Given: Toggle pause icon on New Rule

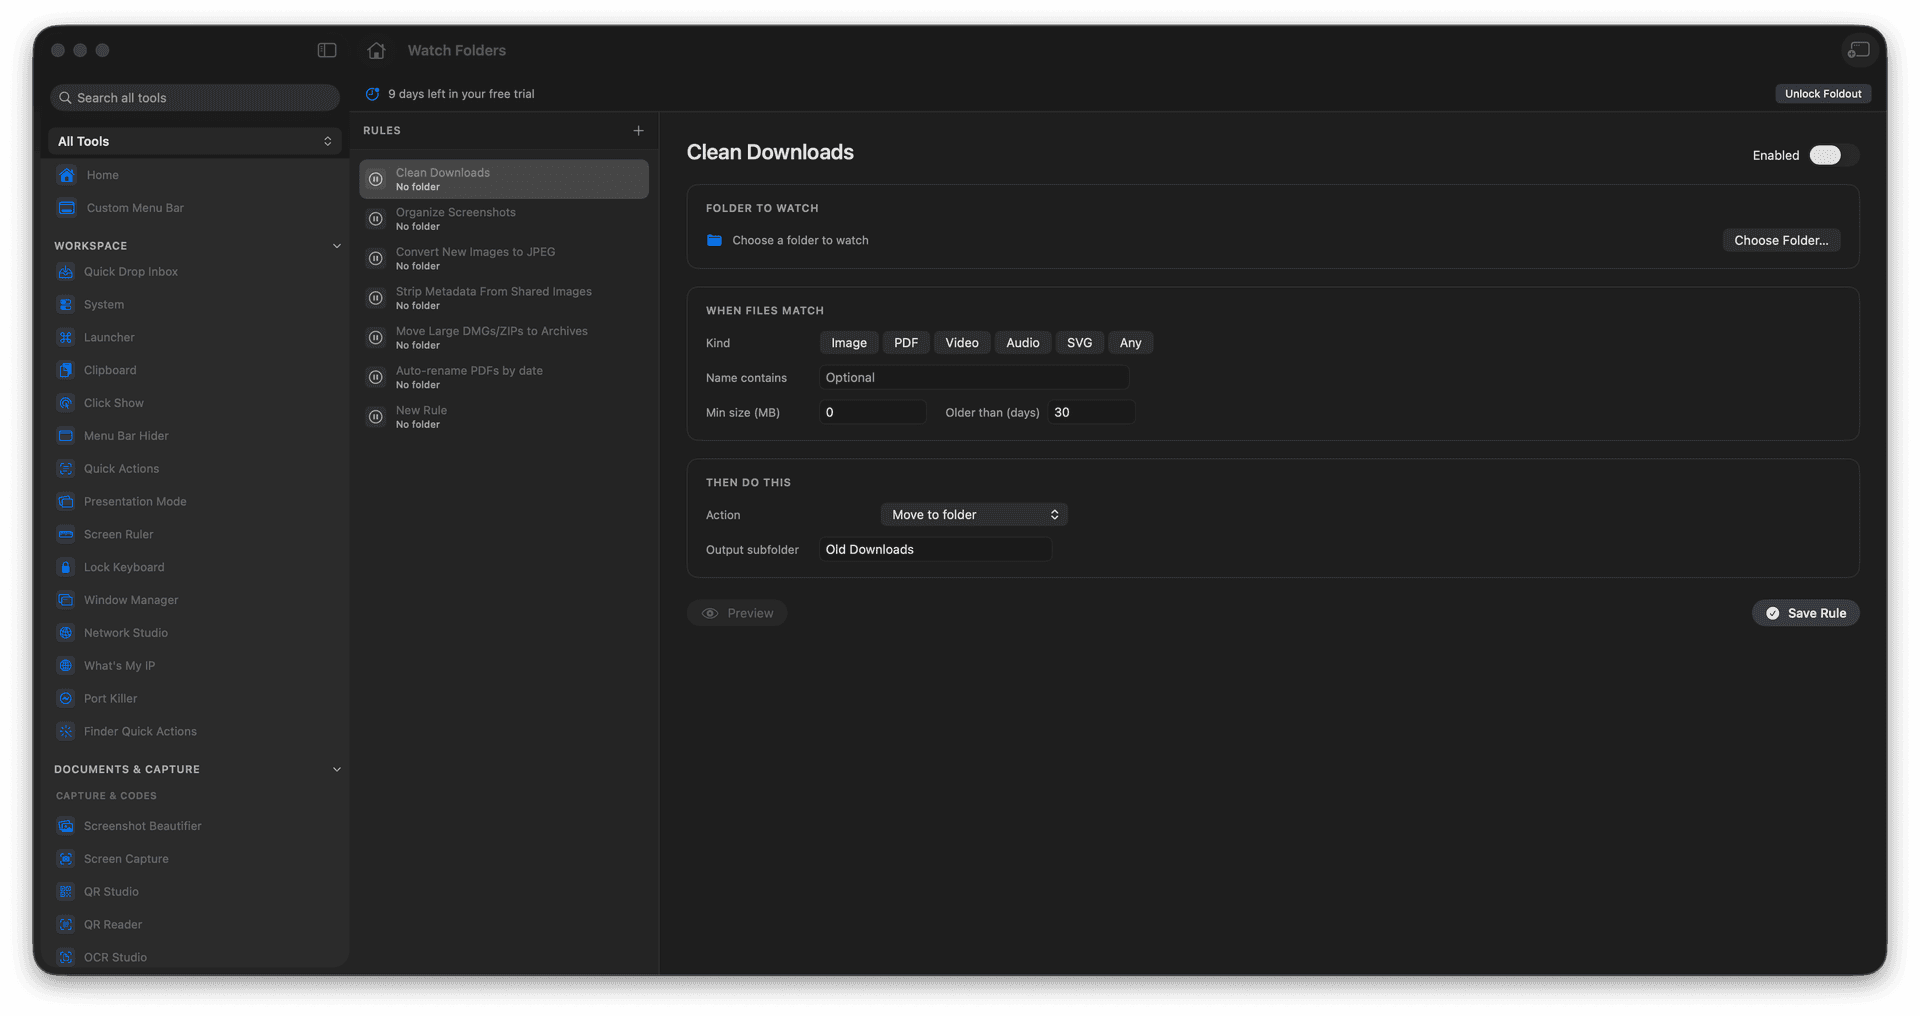Looking at the screenshot, I should pyautogui.click(x=376, y=417).
